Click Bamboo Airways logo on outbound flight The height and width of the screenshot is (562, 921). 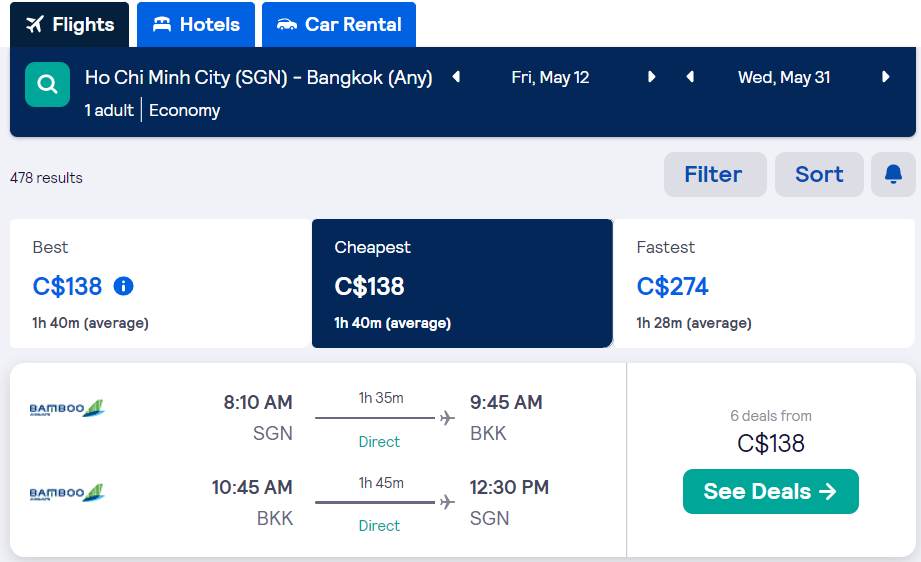(x=67, y=408)
